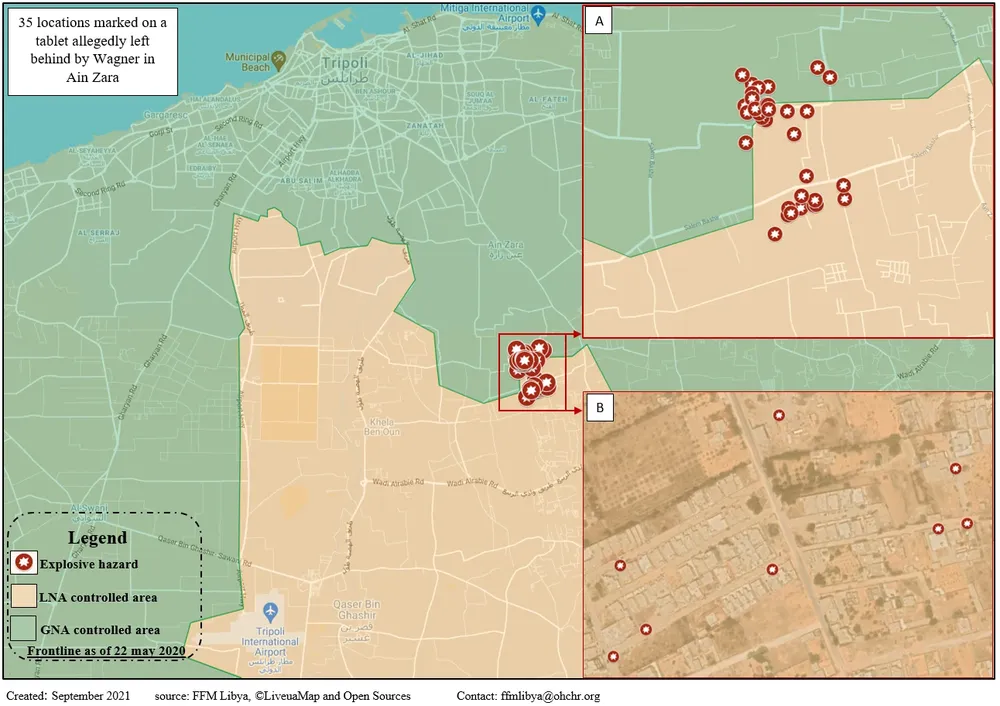Pick the LNA controlled area color swatch

pyautogui.click(x=24, y=598)
